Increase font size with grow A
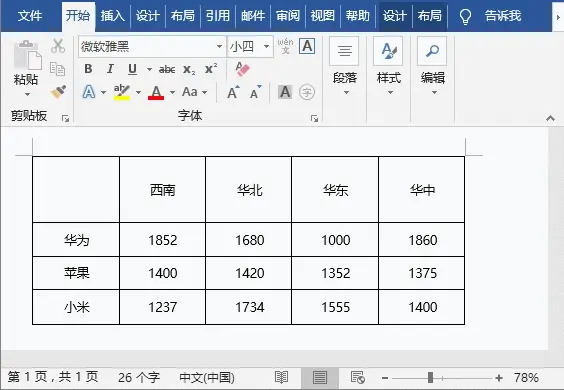 (233, 92)
